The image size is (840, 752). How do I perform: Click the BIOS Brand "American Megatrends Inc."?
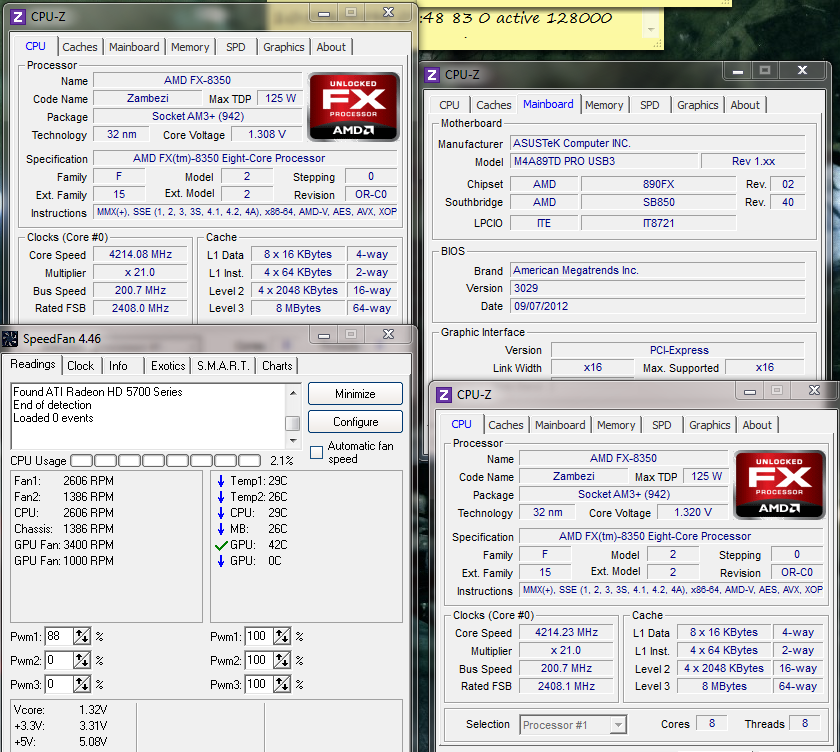click(657, 270)
